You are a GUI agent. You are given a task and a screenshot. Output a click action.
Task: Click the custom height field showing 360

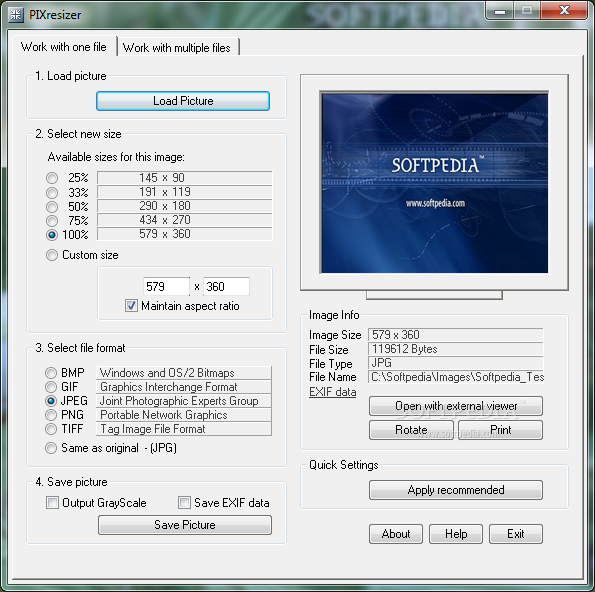(226, 287)
